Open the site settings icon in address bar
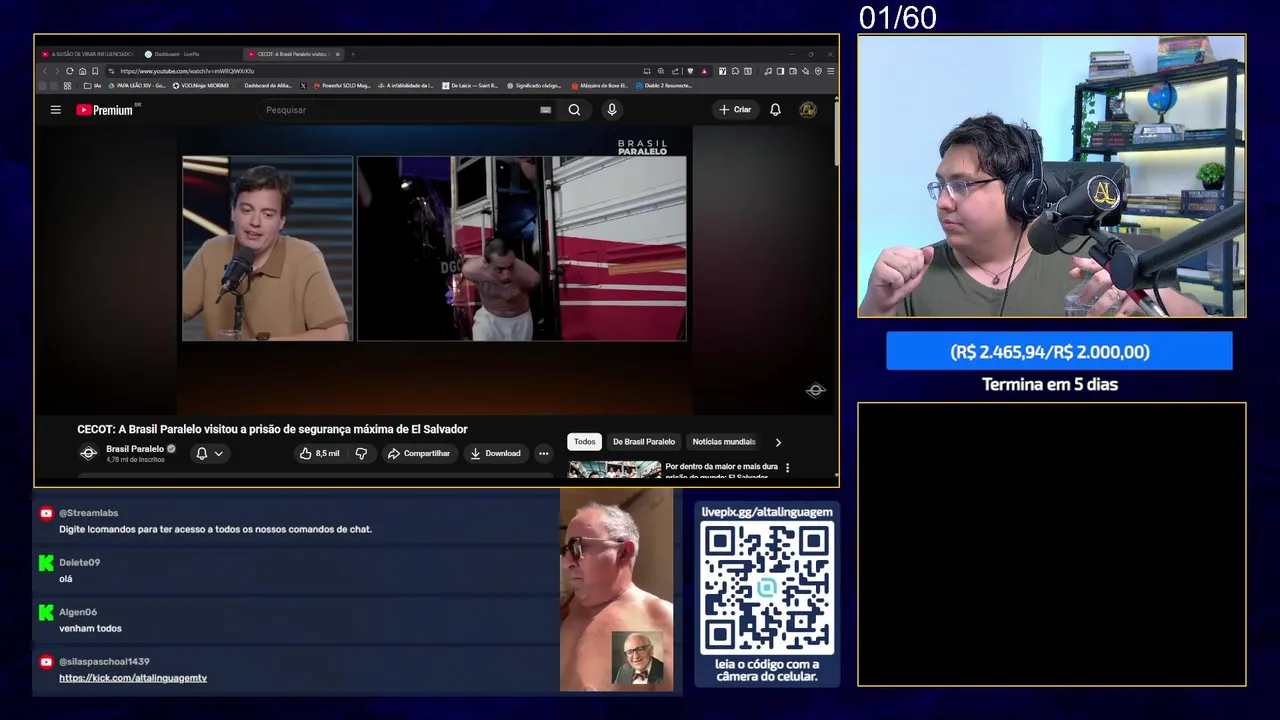Screen dimensions: 1280x720 click(x=110, y=71)
